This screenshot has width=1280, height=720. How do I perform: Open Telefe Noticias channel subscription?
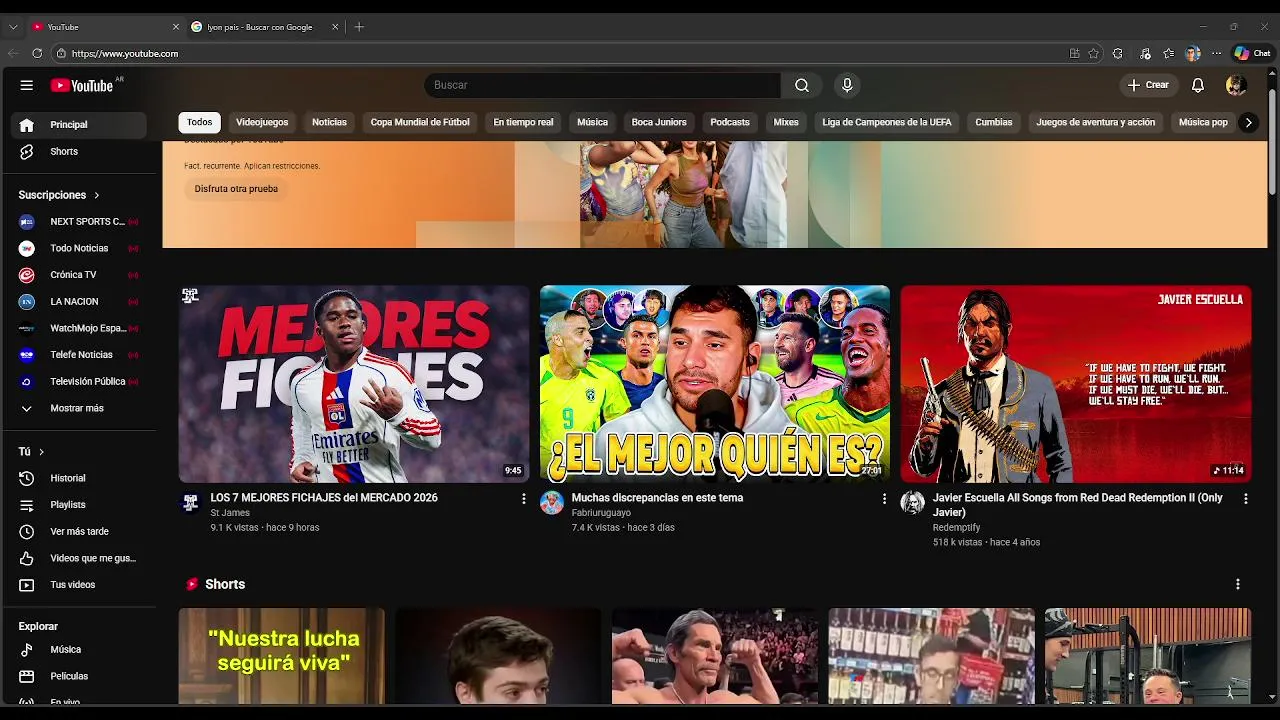[79, 355]
